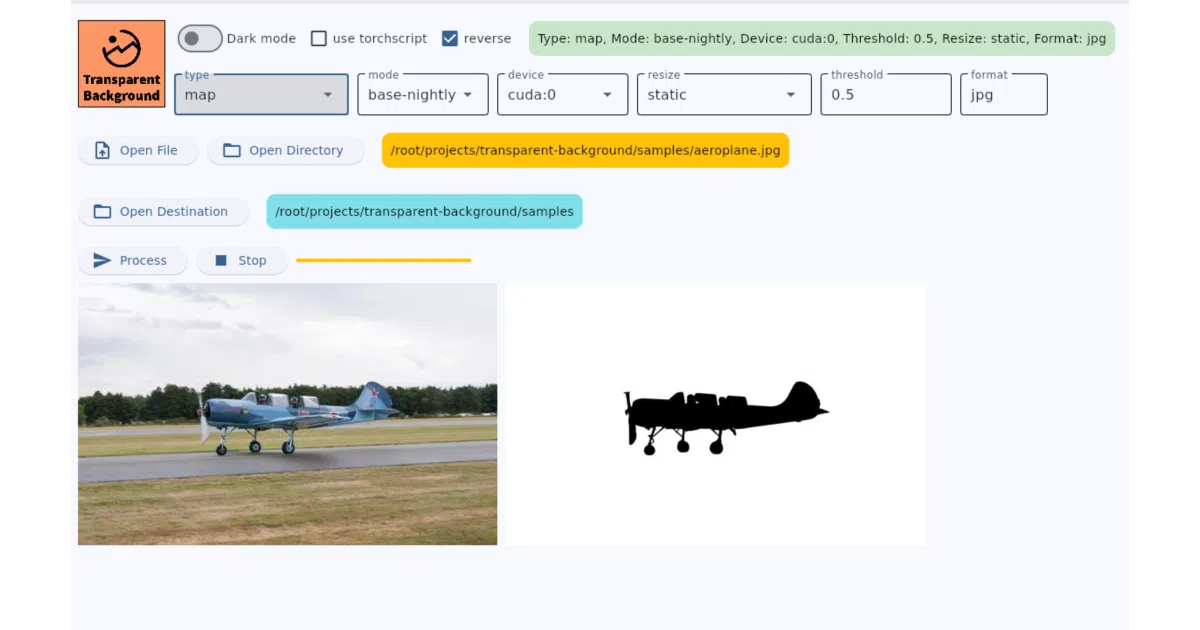Click the upload icon on Open File
This screenshot has width=1200, height=630.
click(102, 150)
